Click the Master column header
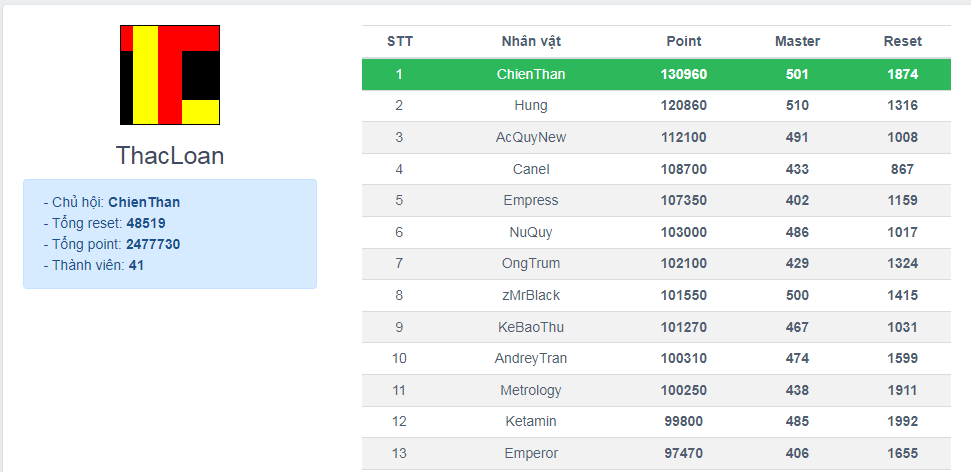The image size is (971, 472). 797,41
